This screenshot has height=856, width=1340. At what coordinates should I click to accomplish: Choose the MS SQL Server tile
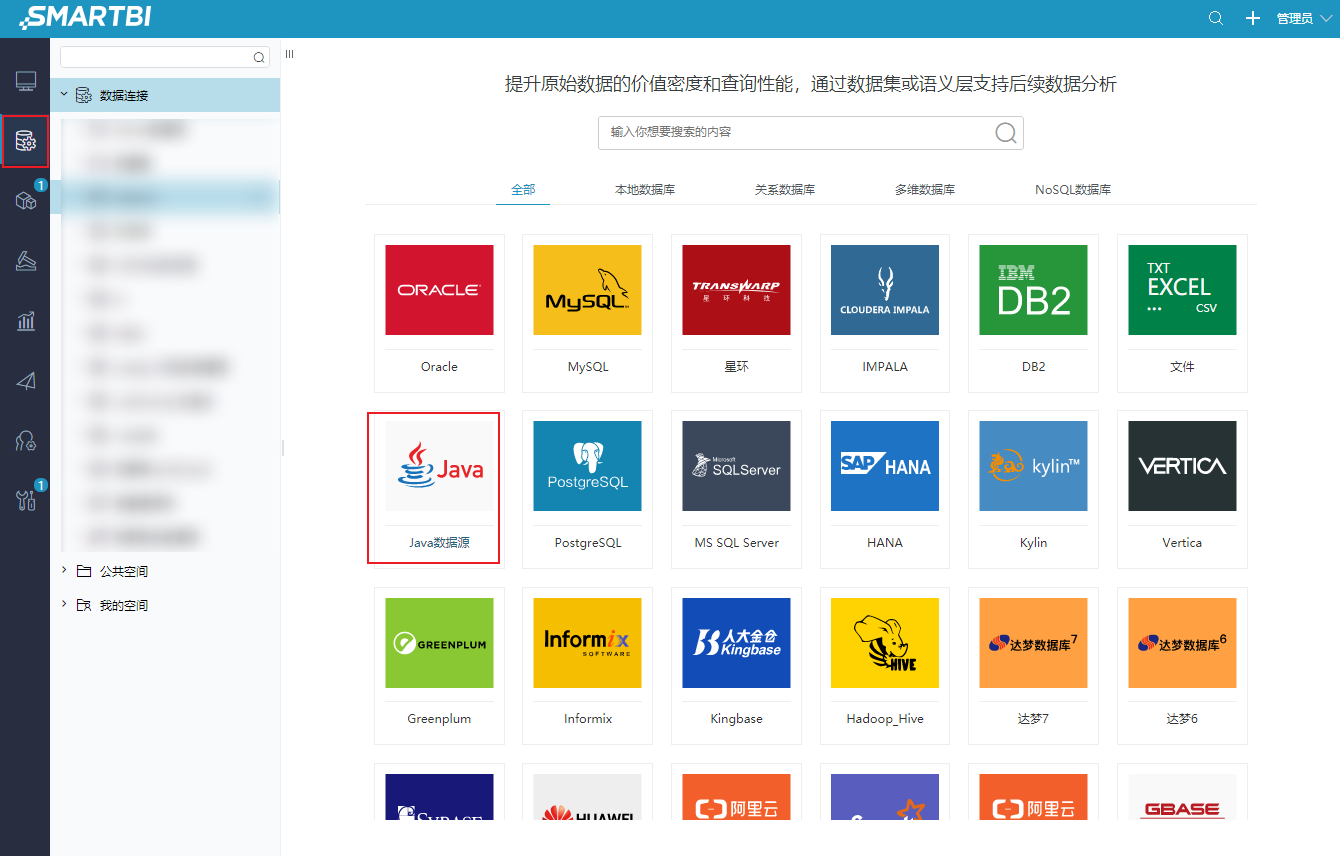tap(736, 489)
